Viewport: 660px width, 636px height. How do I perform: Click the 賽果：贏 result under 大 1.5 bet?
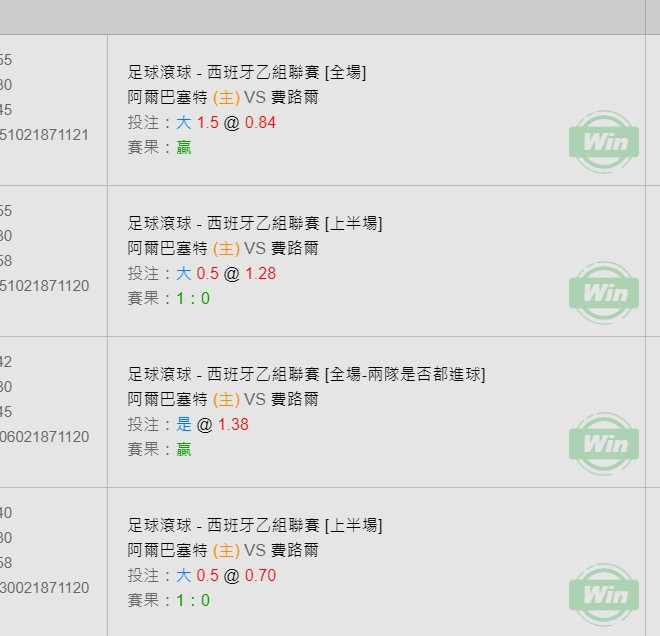[160, 147]
